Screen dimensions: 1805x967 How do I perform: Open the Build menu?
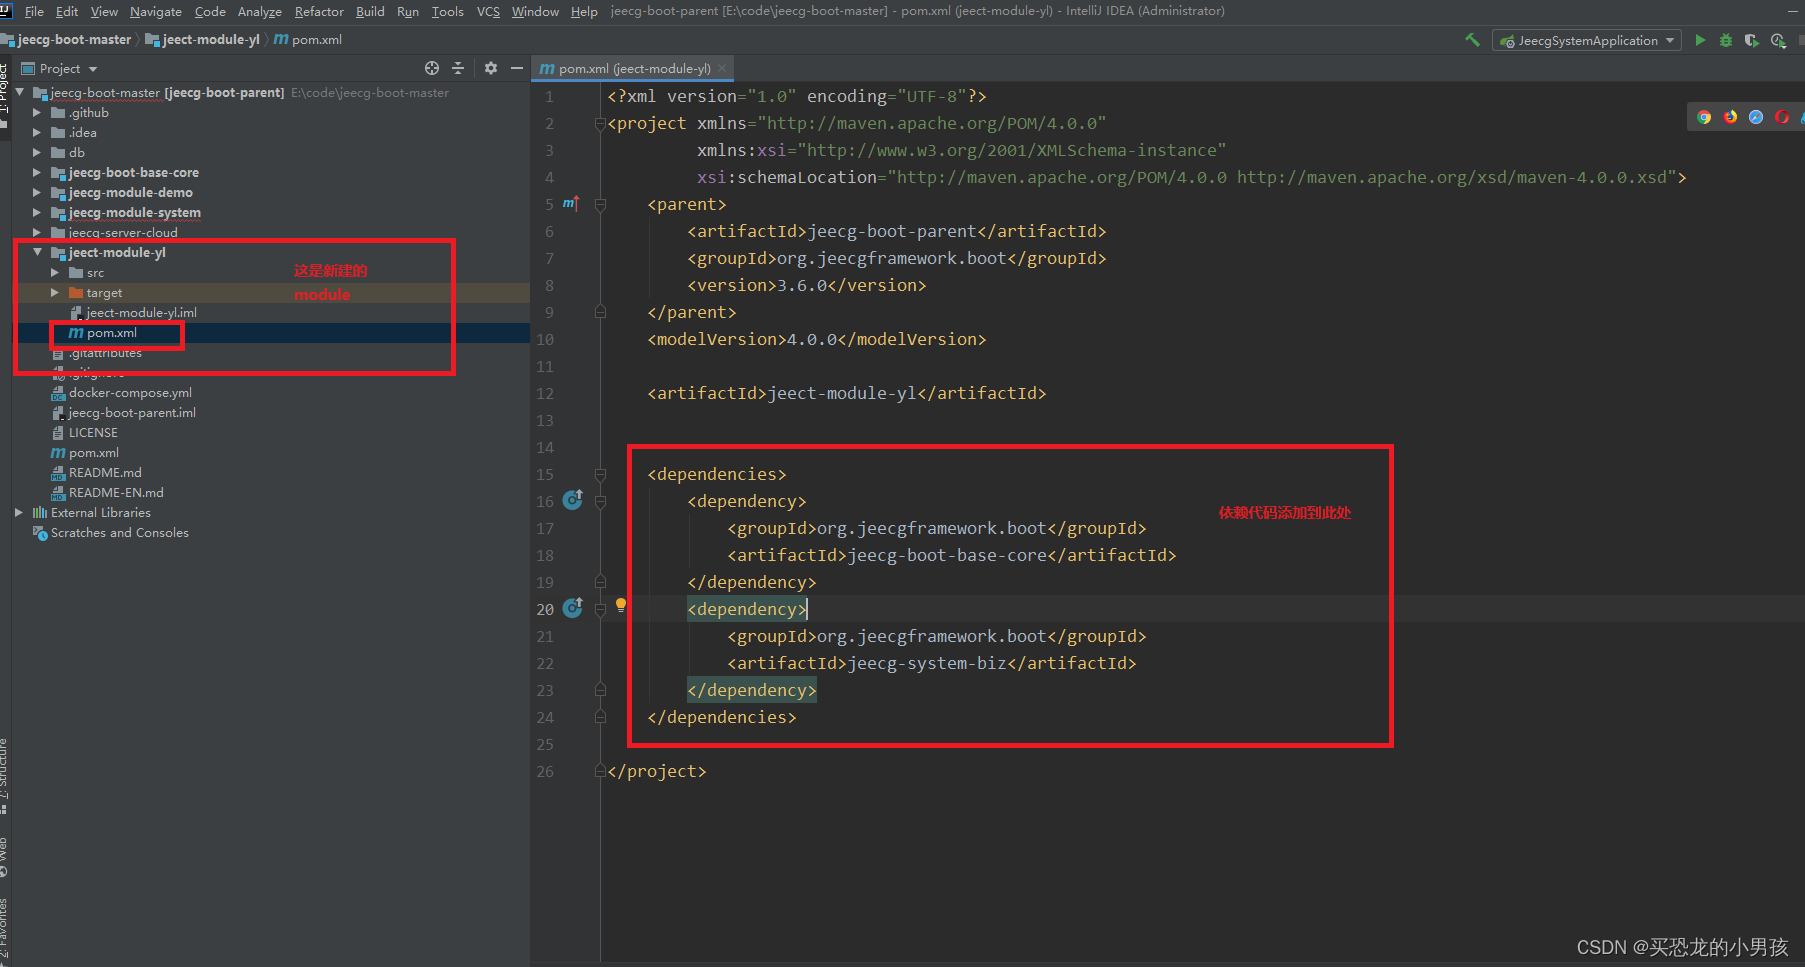(x=370, y=11)
